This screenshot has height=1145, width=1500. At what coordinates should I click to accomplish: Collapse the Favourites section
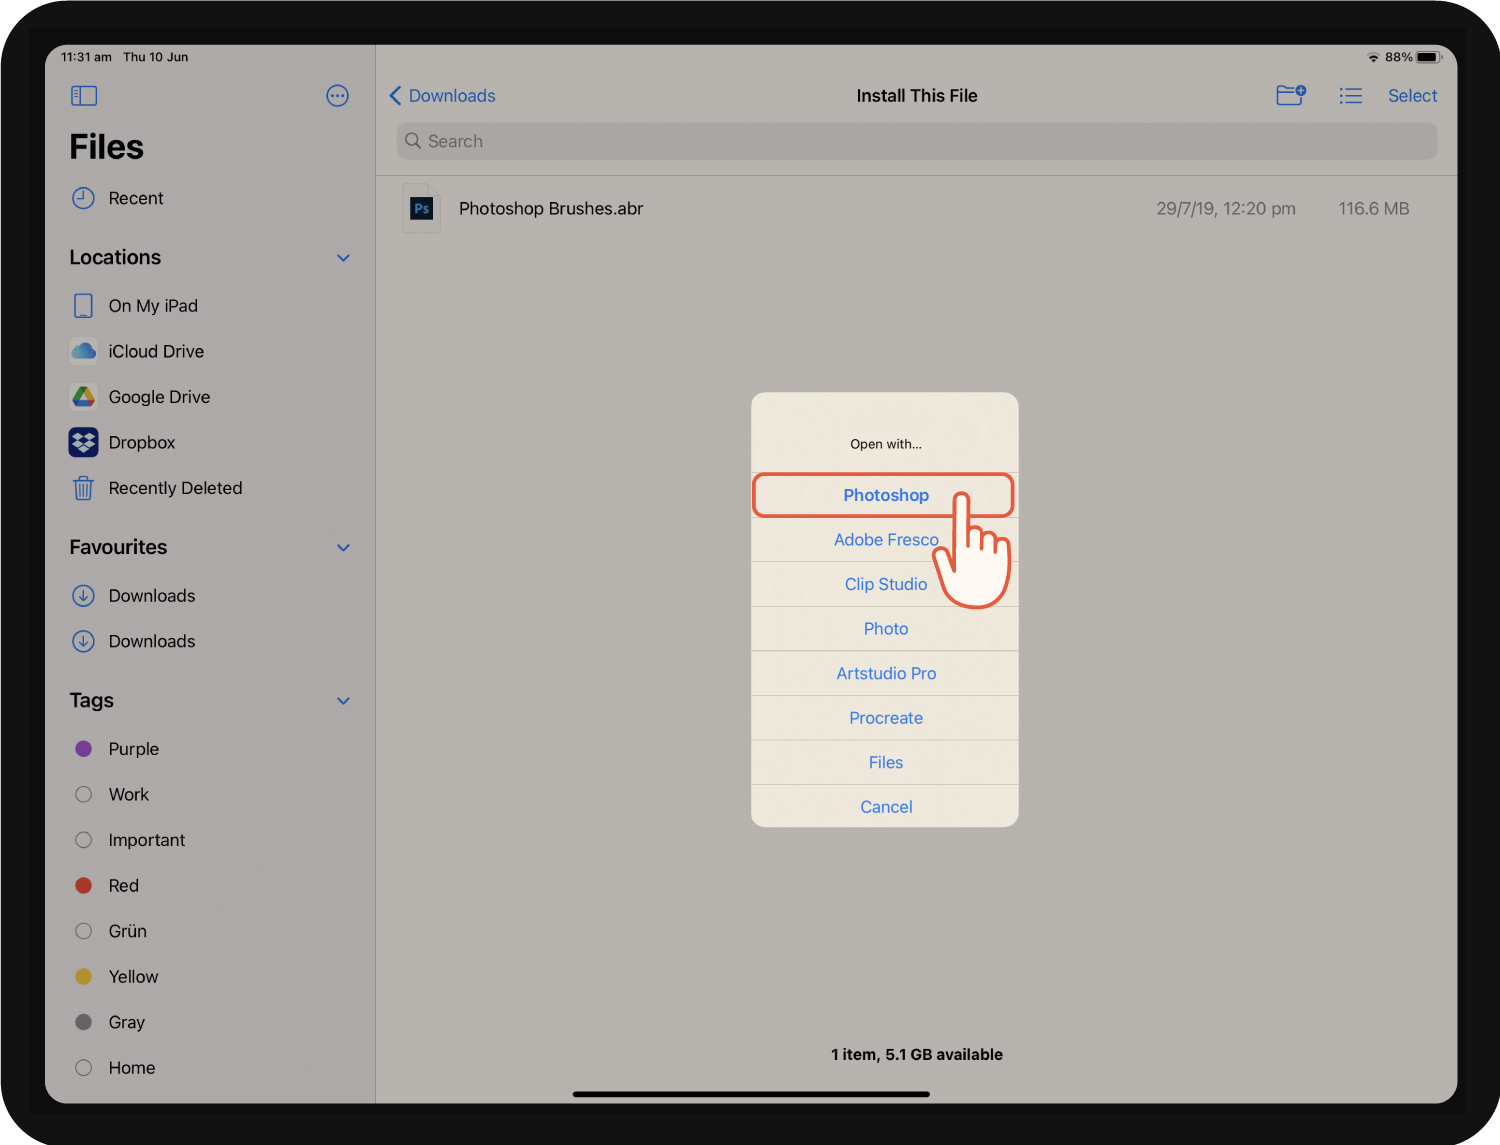click(344, 548)
